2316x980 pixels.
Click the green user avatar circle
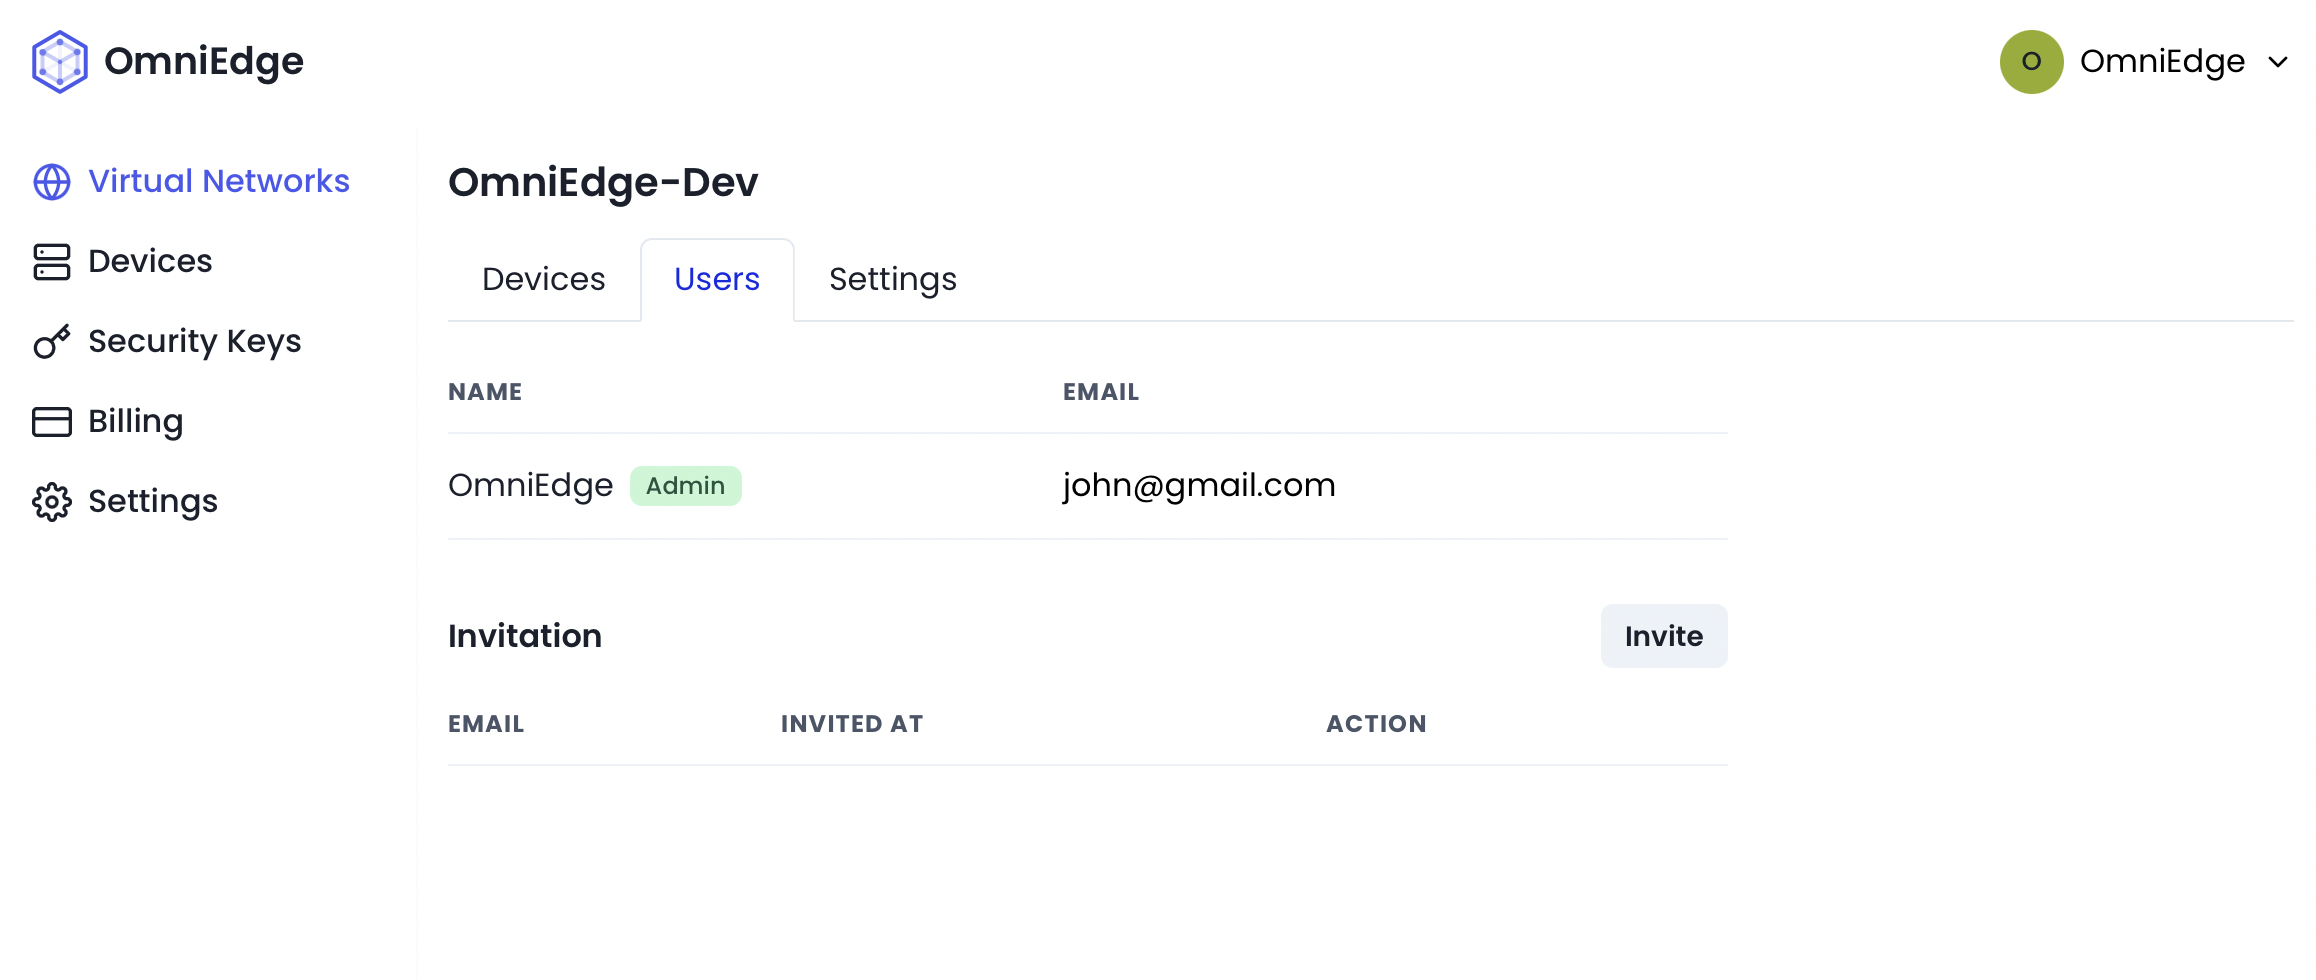2031,62
